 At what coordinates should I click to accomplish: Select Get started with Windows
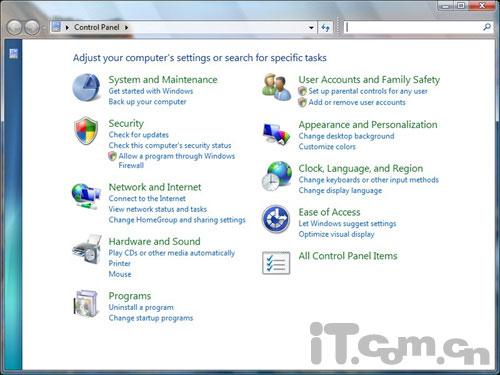pyautogui.click(x=151, y=91)
